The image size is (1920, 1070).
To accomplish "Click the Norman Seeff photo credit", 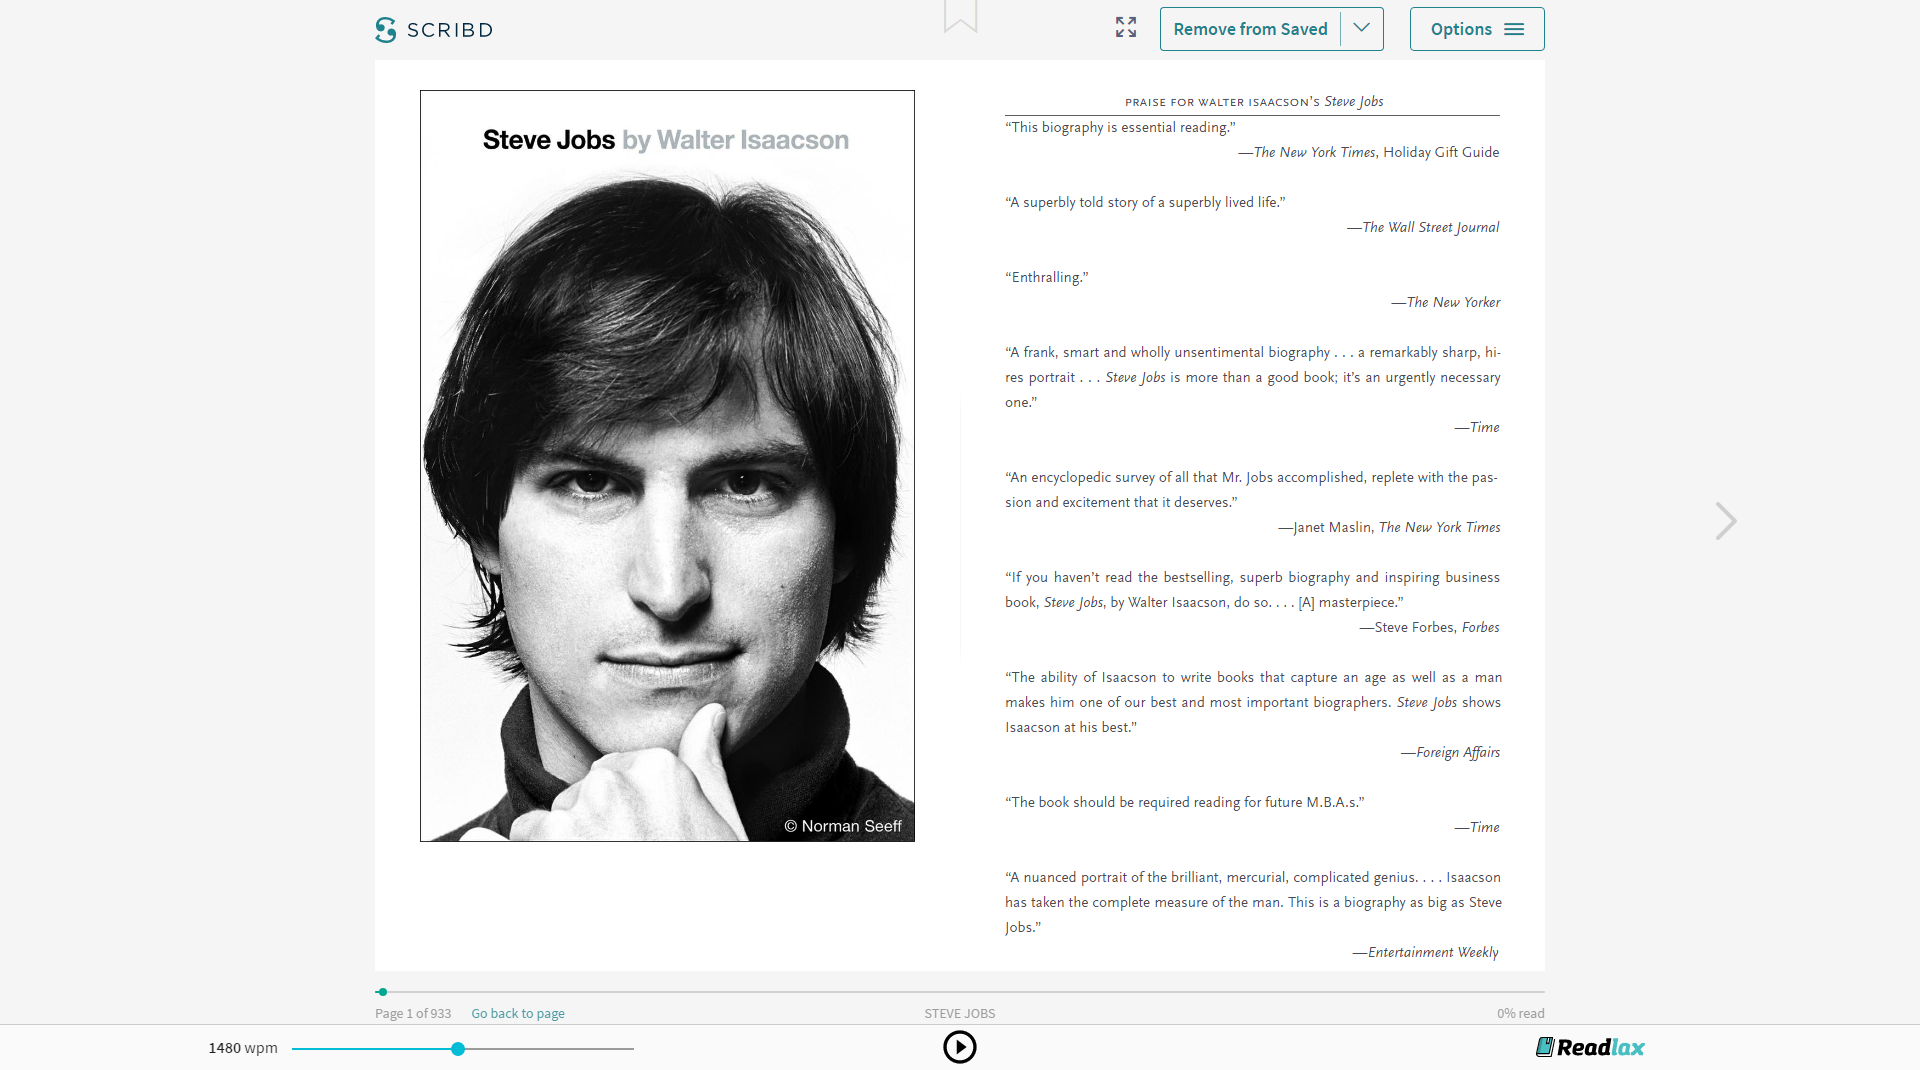I will 841,826.
